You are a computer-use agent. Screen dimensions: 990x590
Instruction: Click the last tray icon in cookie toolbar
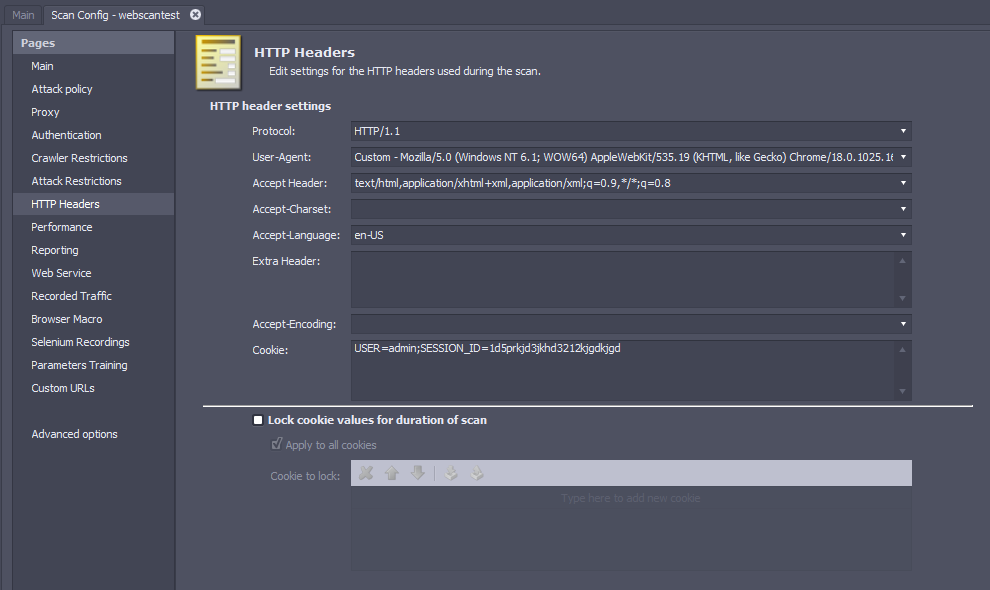point(477,473)
